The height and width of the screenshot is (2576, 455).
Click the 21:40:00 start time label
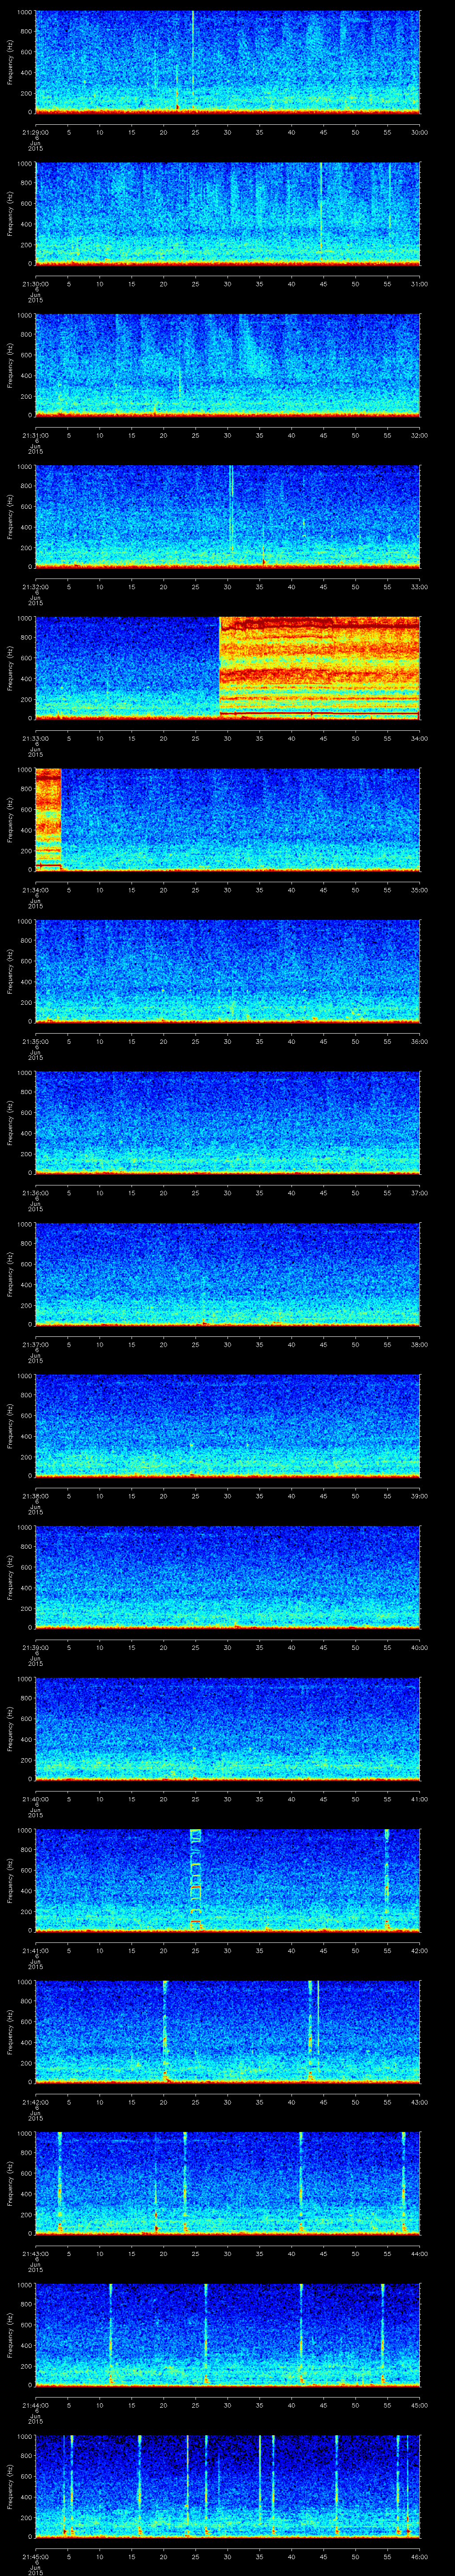(x=35, y=1799)
